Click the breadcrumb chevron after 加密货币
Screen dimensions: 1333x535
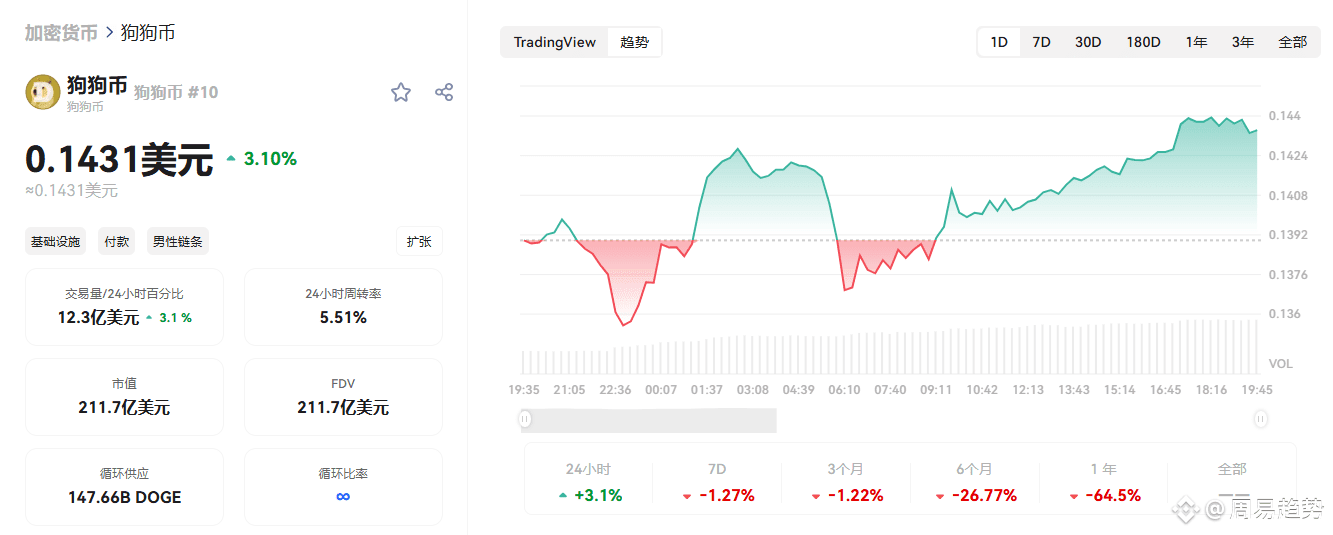[109, 33]
